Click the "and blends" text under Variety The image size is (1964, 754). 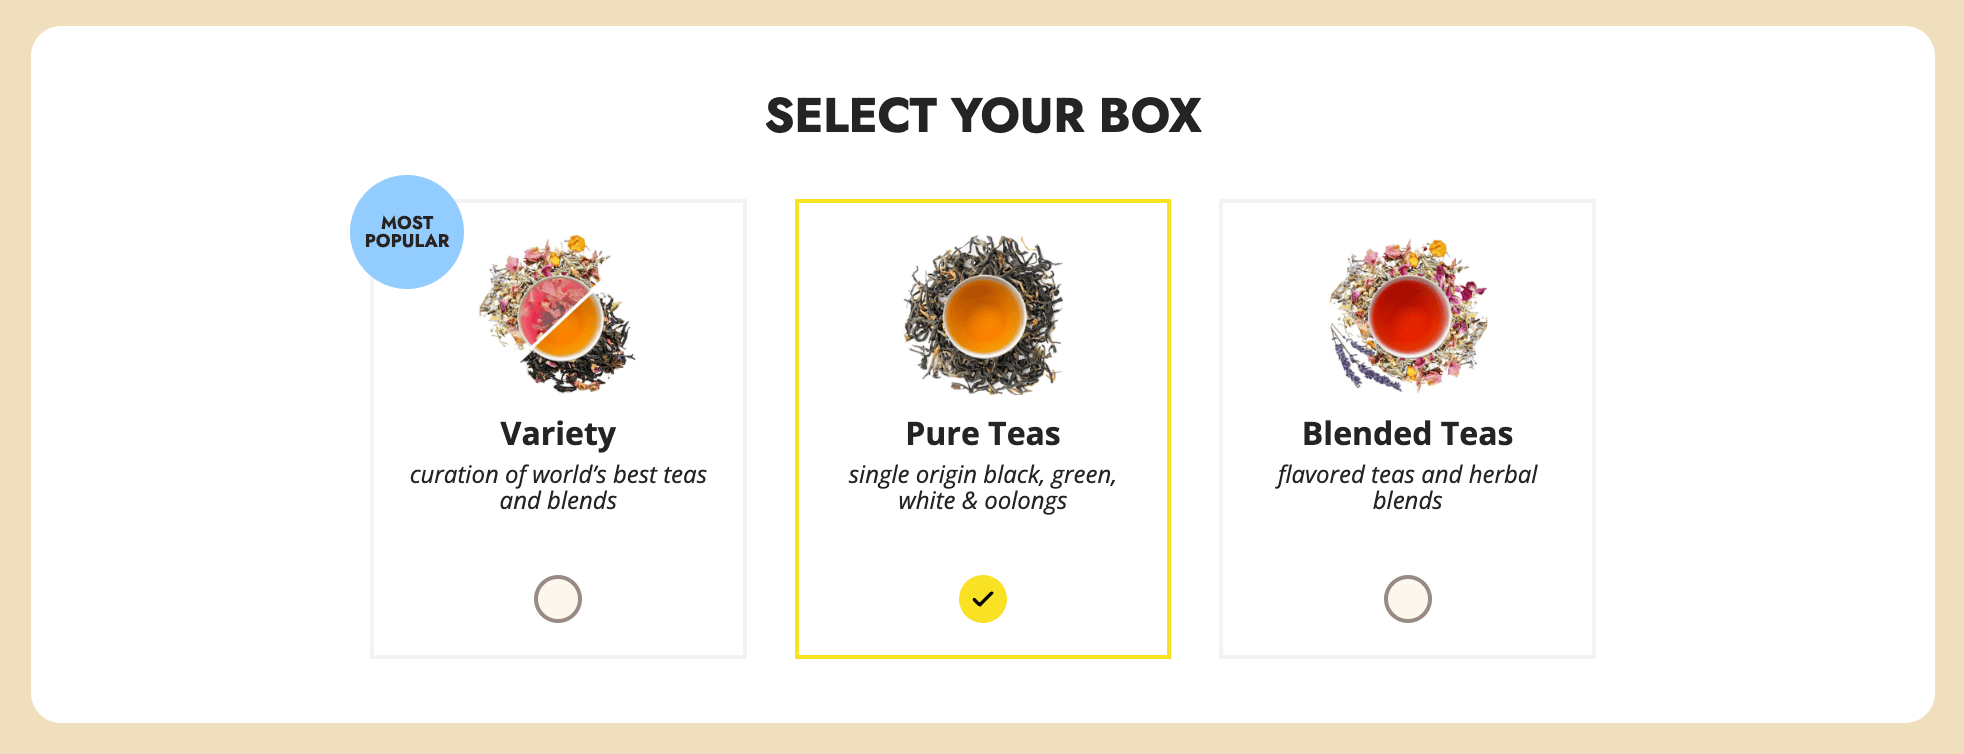point(558,501)
